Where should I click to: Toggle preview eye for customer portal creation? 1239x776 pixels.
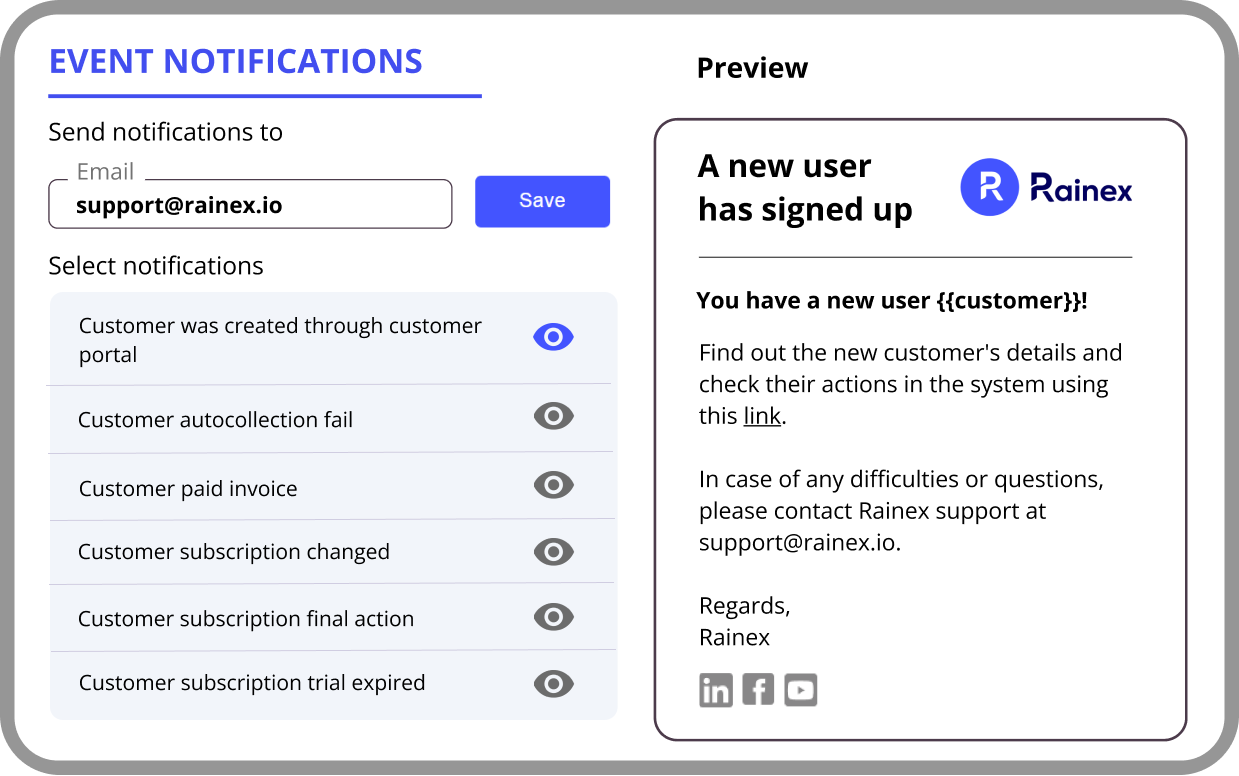[553, 338]
